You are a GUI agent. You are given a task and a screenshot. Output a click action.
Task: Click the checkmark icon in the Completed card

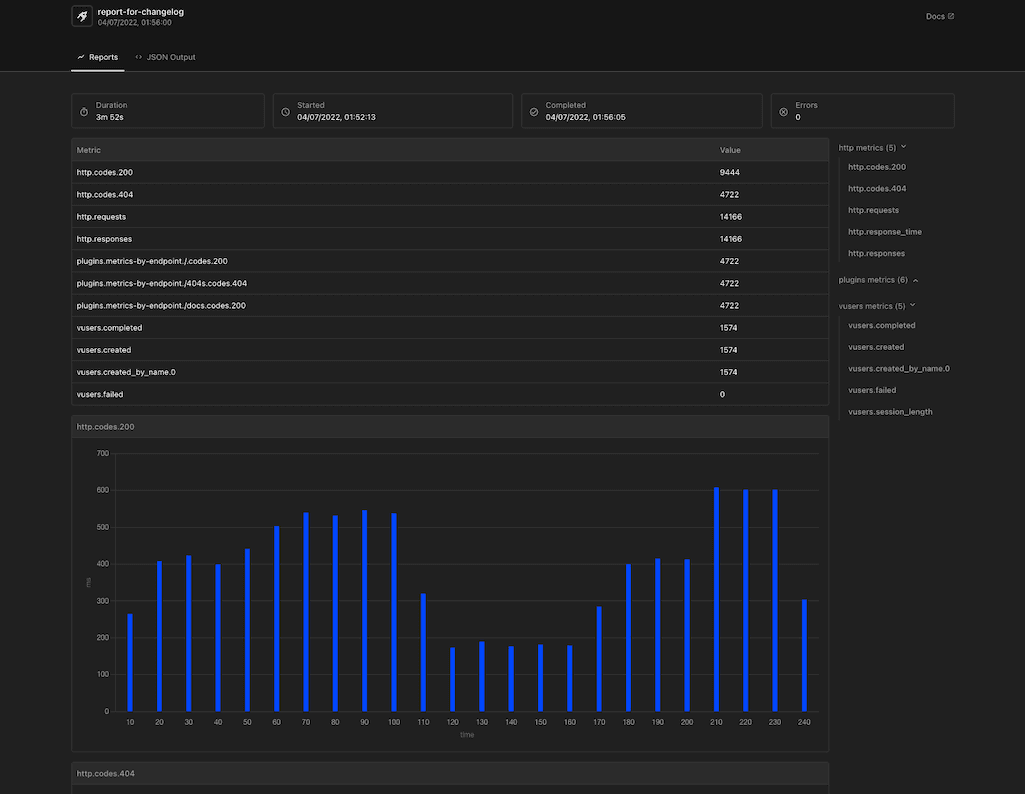pyautogui.click(x=535, y=110)
